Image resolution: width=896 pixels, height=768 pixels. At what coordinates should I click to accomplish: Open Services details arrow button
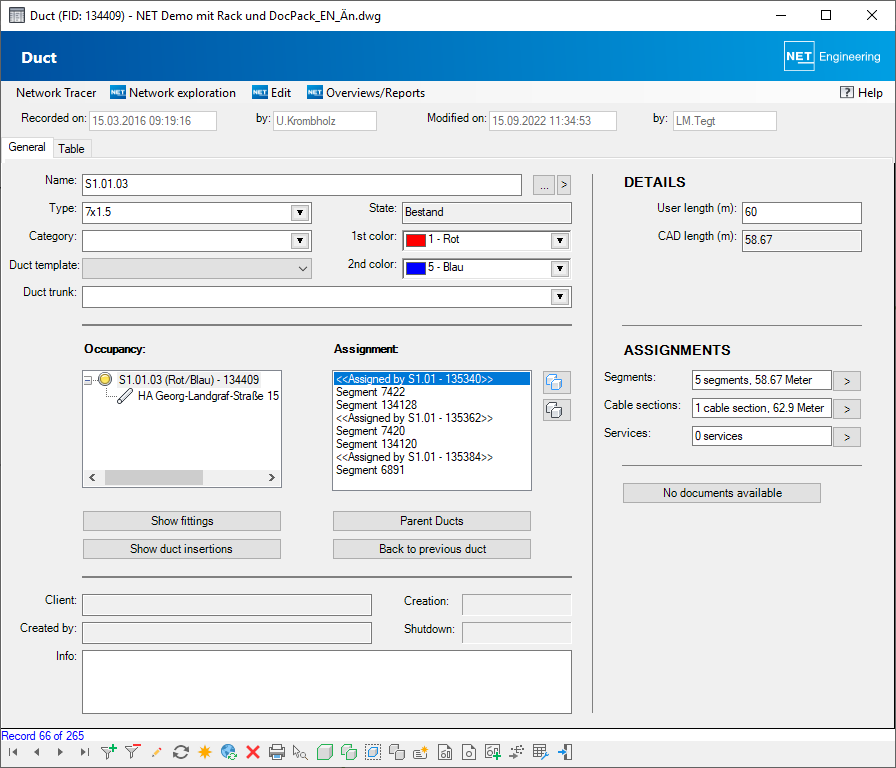(x=847, y=437)
